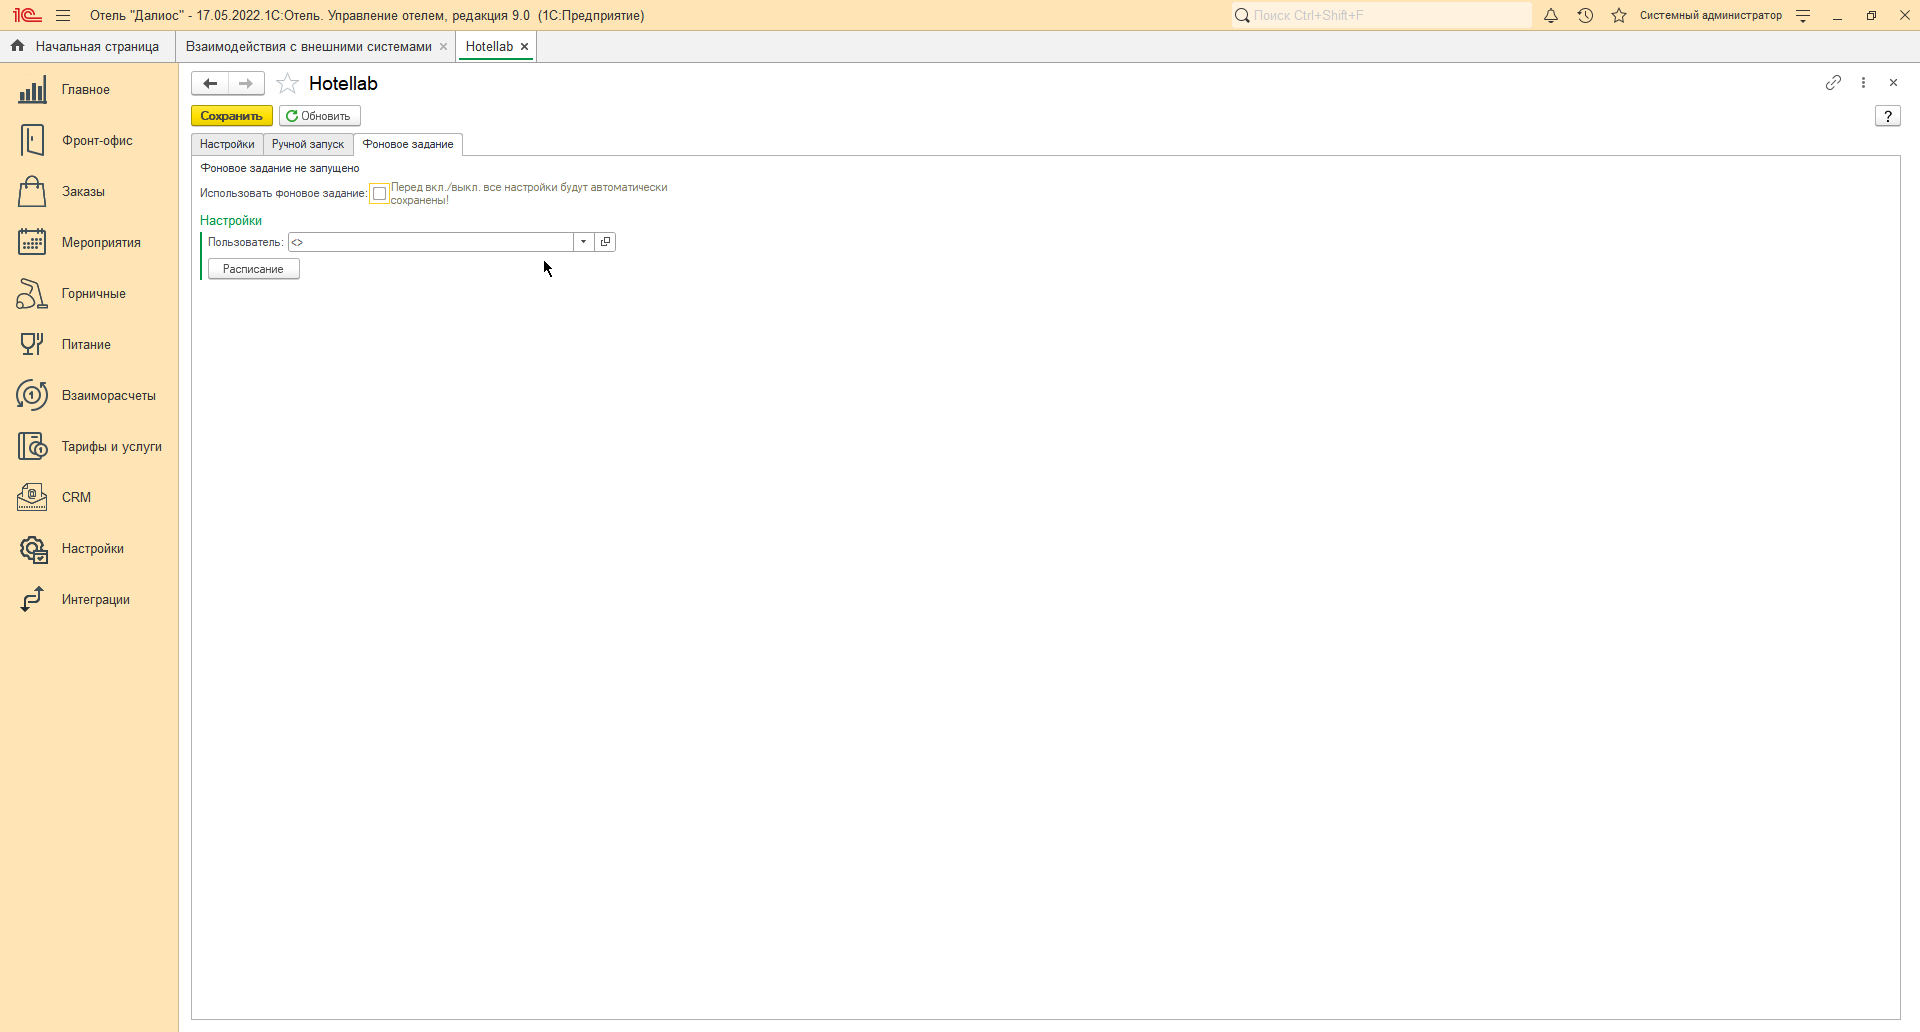Close the Hotellab tab
This screenshot has height=1032, width=1920.
524,47
